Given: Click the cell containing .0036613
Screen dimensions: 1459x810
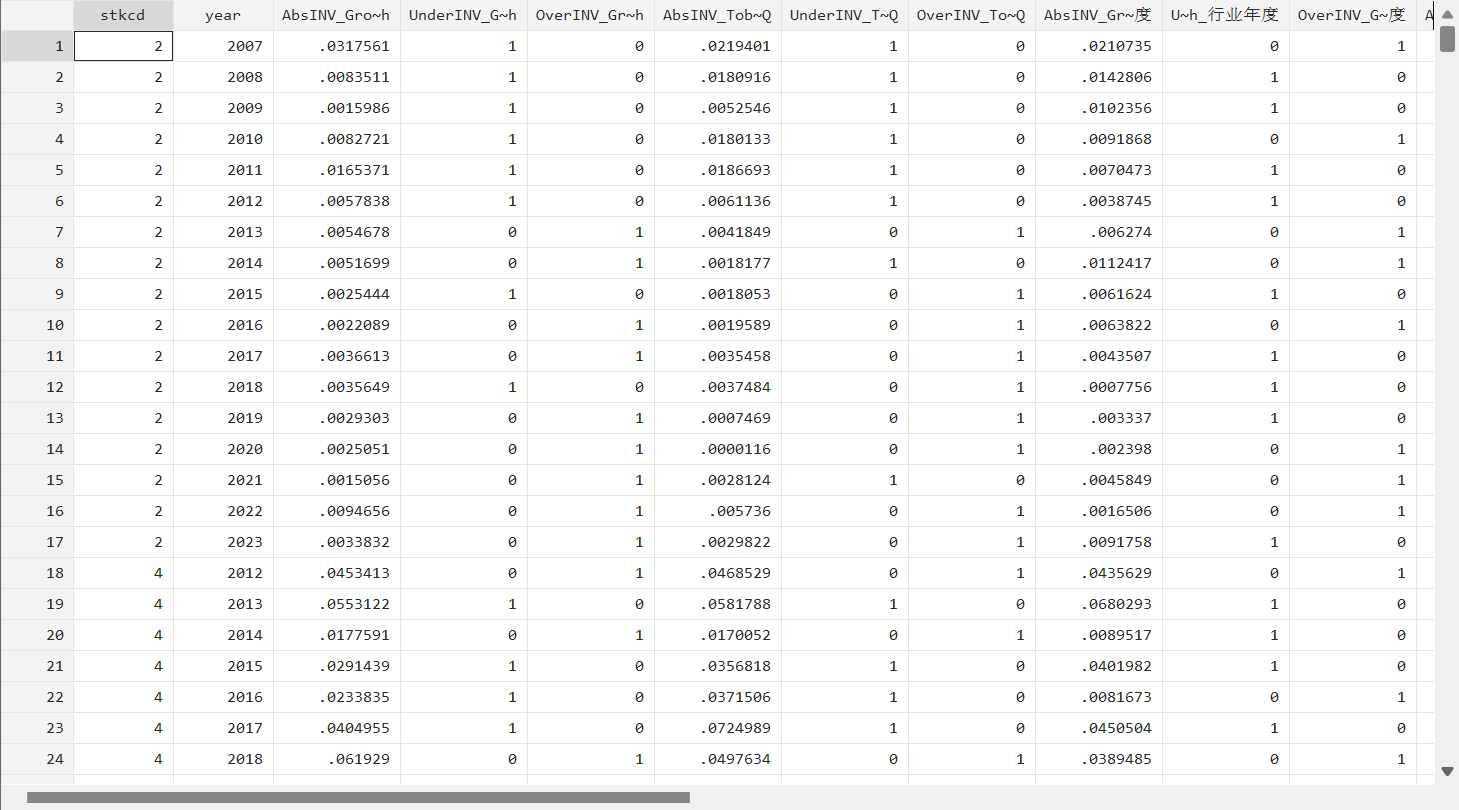Looking at the screenshot, I should coord(337,356).
